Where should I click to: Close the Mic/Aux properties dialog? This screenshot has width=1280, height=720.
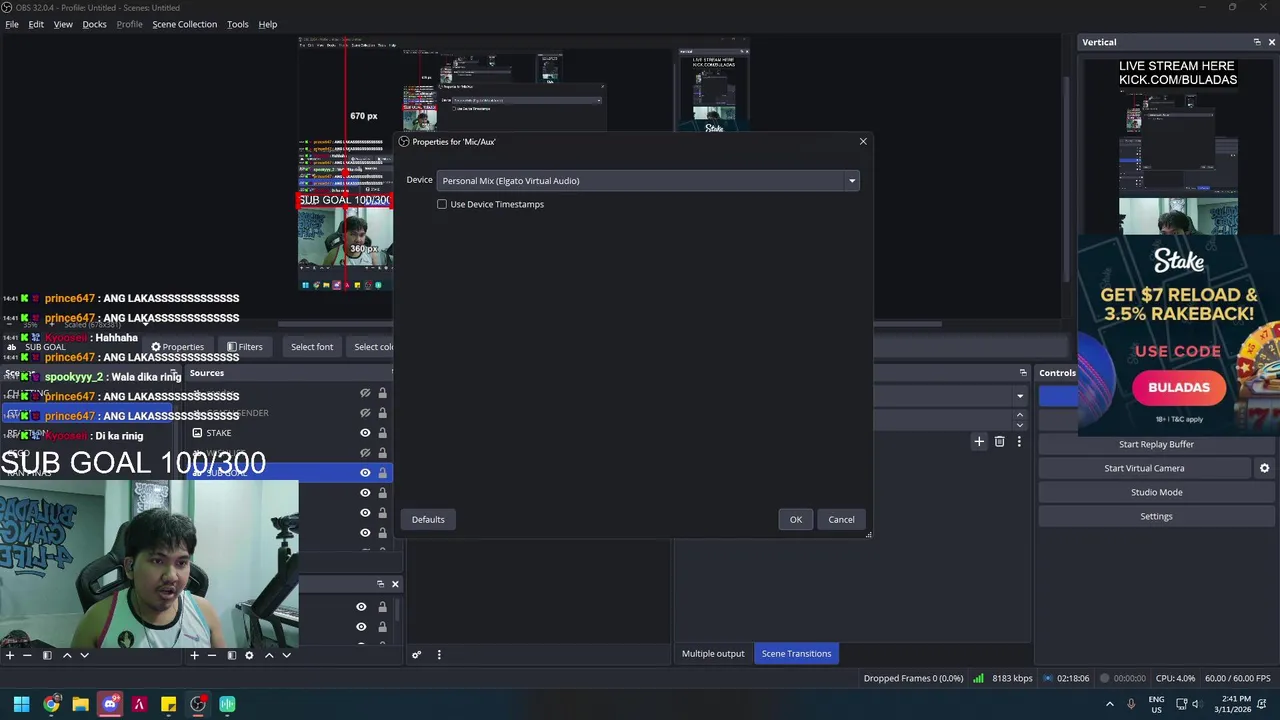[x=863, y=141]
